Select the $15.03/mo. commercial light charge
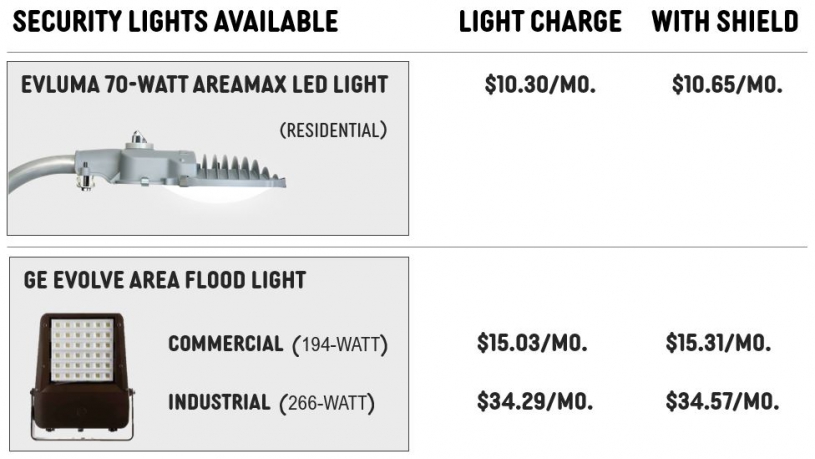The height and width of the screenshot is (459, 815). pos(532,343)
